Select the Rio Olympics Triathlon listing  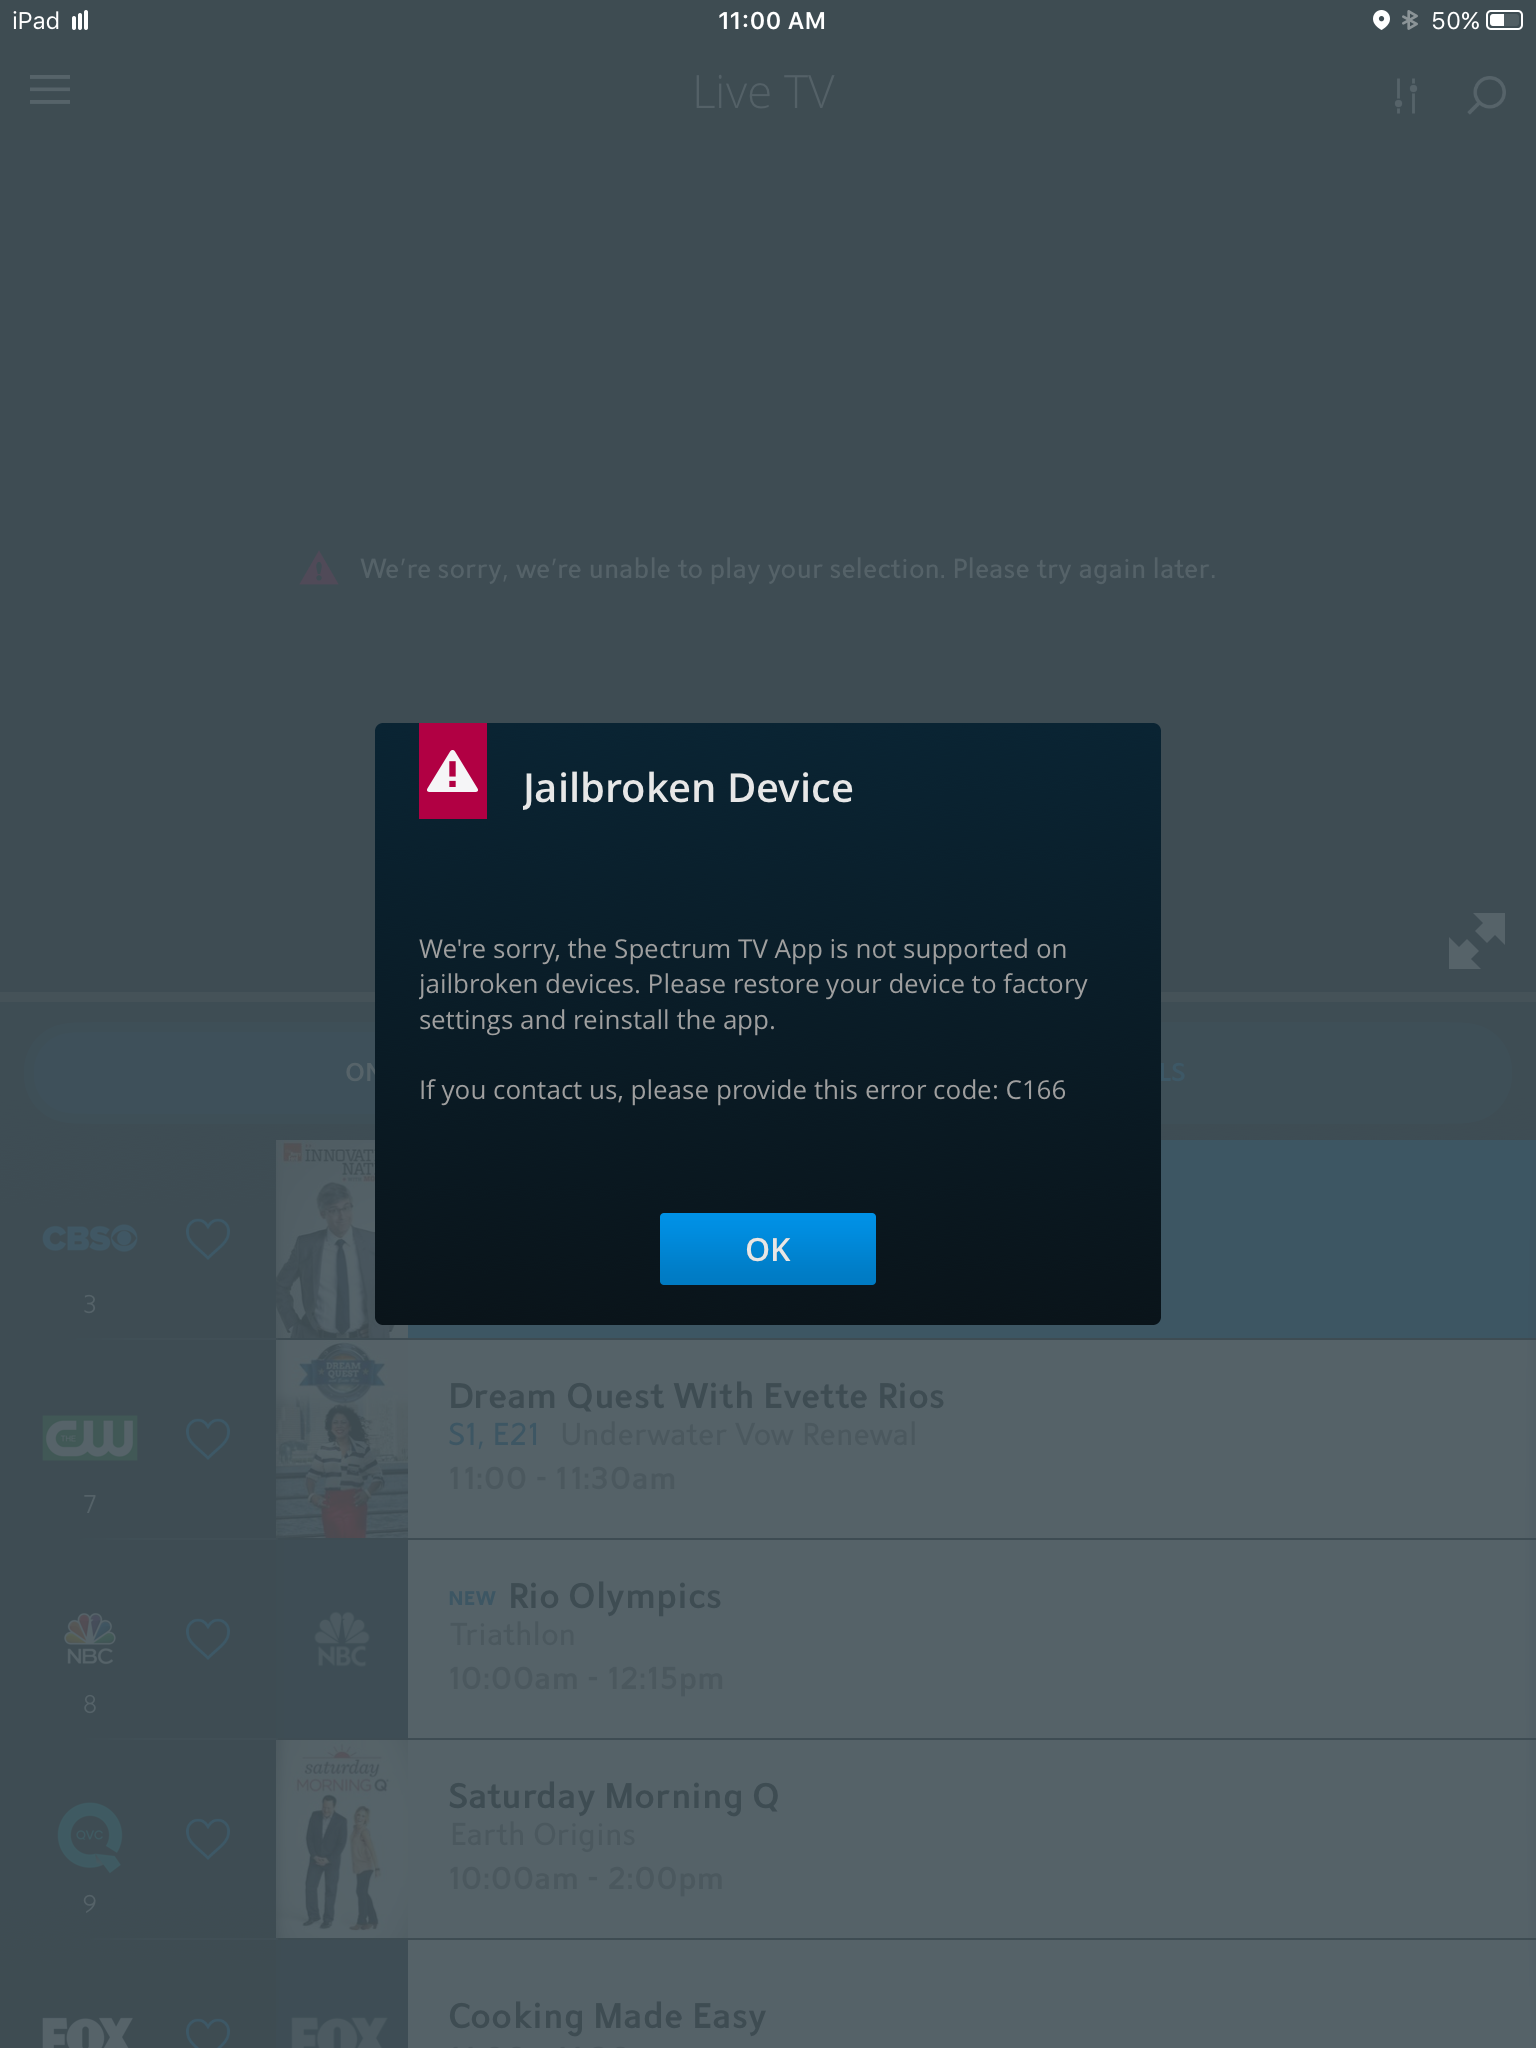tap(972, 1639)
